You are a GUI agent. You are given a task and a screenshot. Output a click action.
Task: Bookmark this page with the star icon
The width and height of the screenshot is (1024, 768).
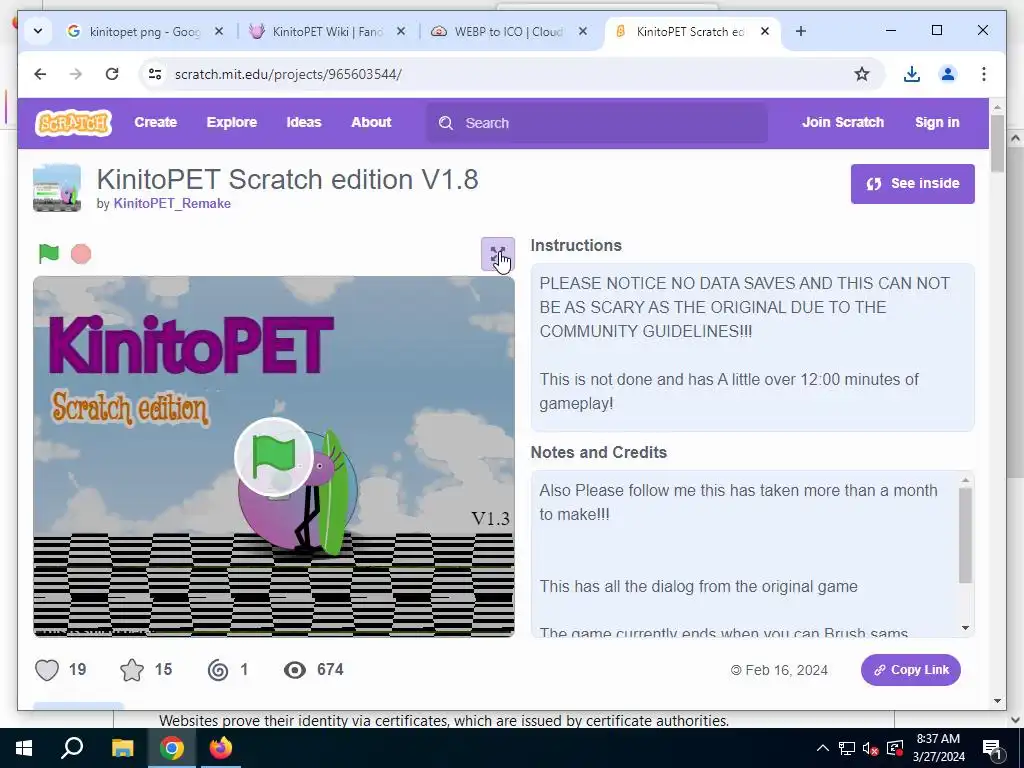[862, 74]
